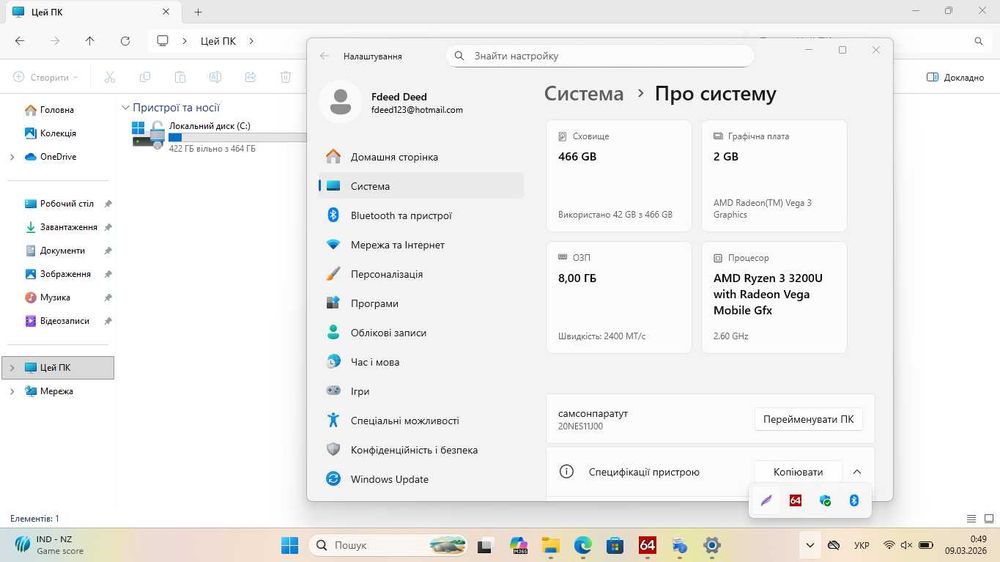
Task: Click the Fdeed Deed account avatar
Action: [341, 102]
